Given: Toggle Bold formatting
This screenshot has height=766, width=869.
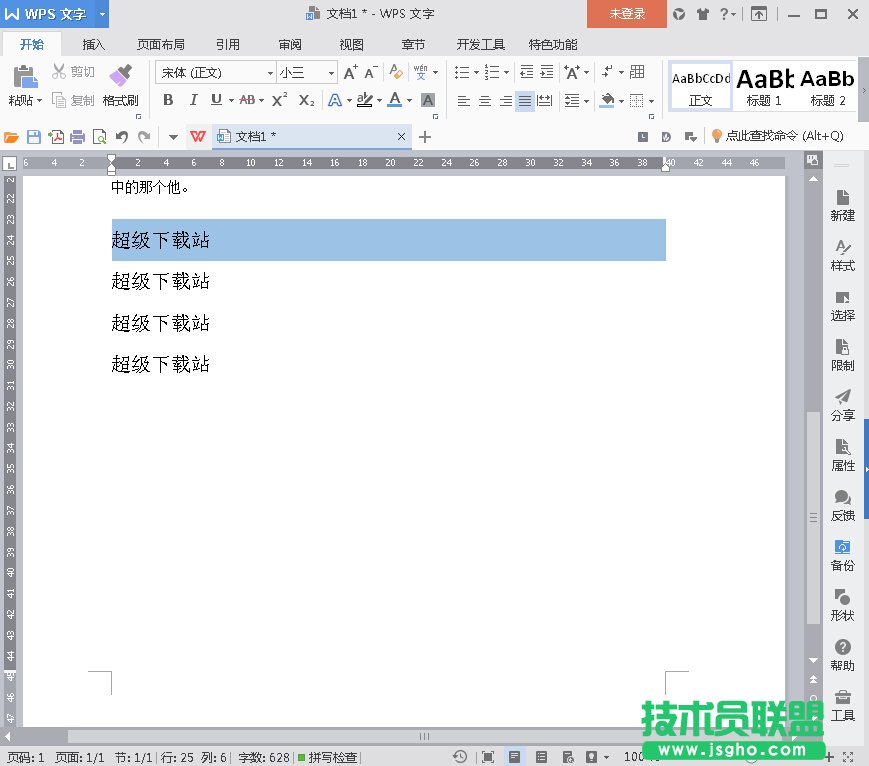Looking at the screenshot, I should [x=168, y=100].
